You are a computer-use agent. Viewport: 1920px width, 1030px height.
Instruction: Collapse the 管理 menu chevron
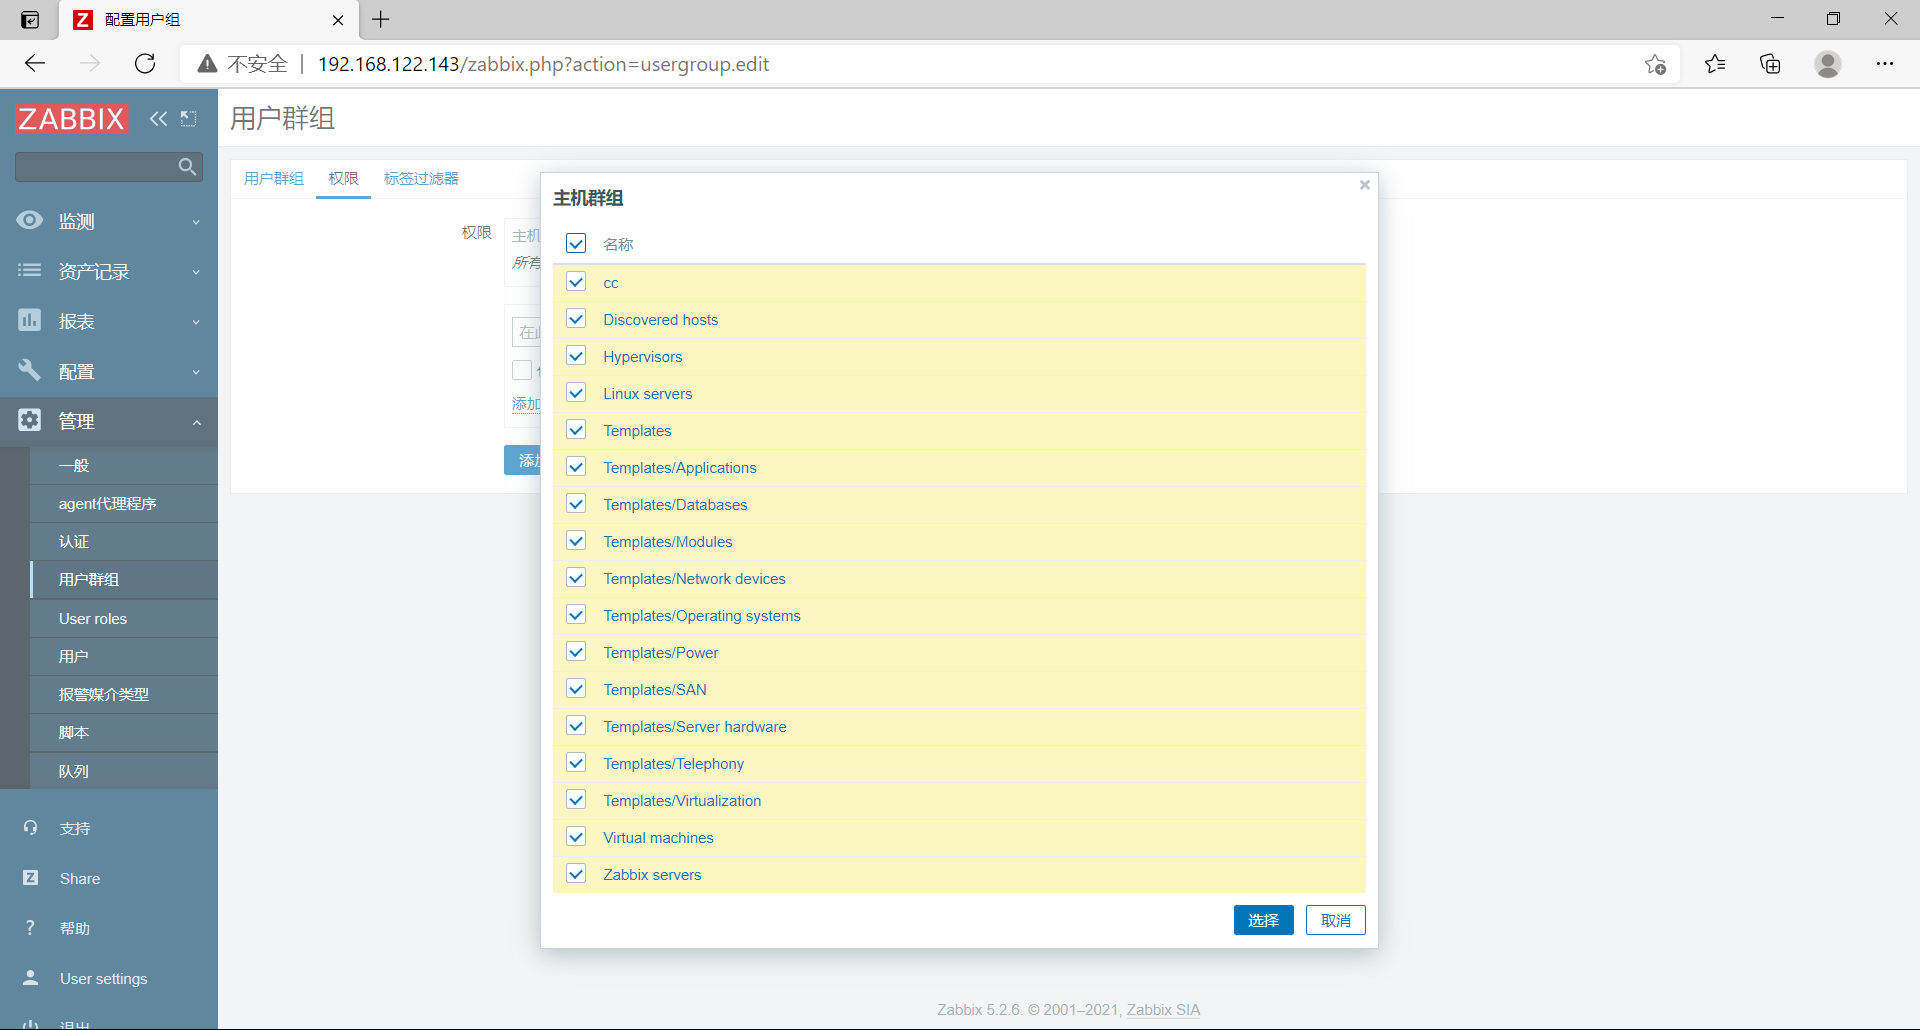click(x=196, y=422)
